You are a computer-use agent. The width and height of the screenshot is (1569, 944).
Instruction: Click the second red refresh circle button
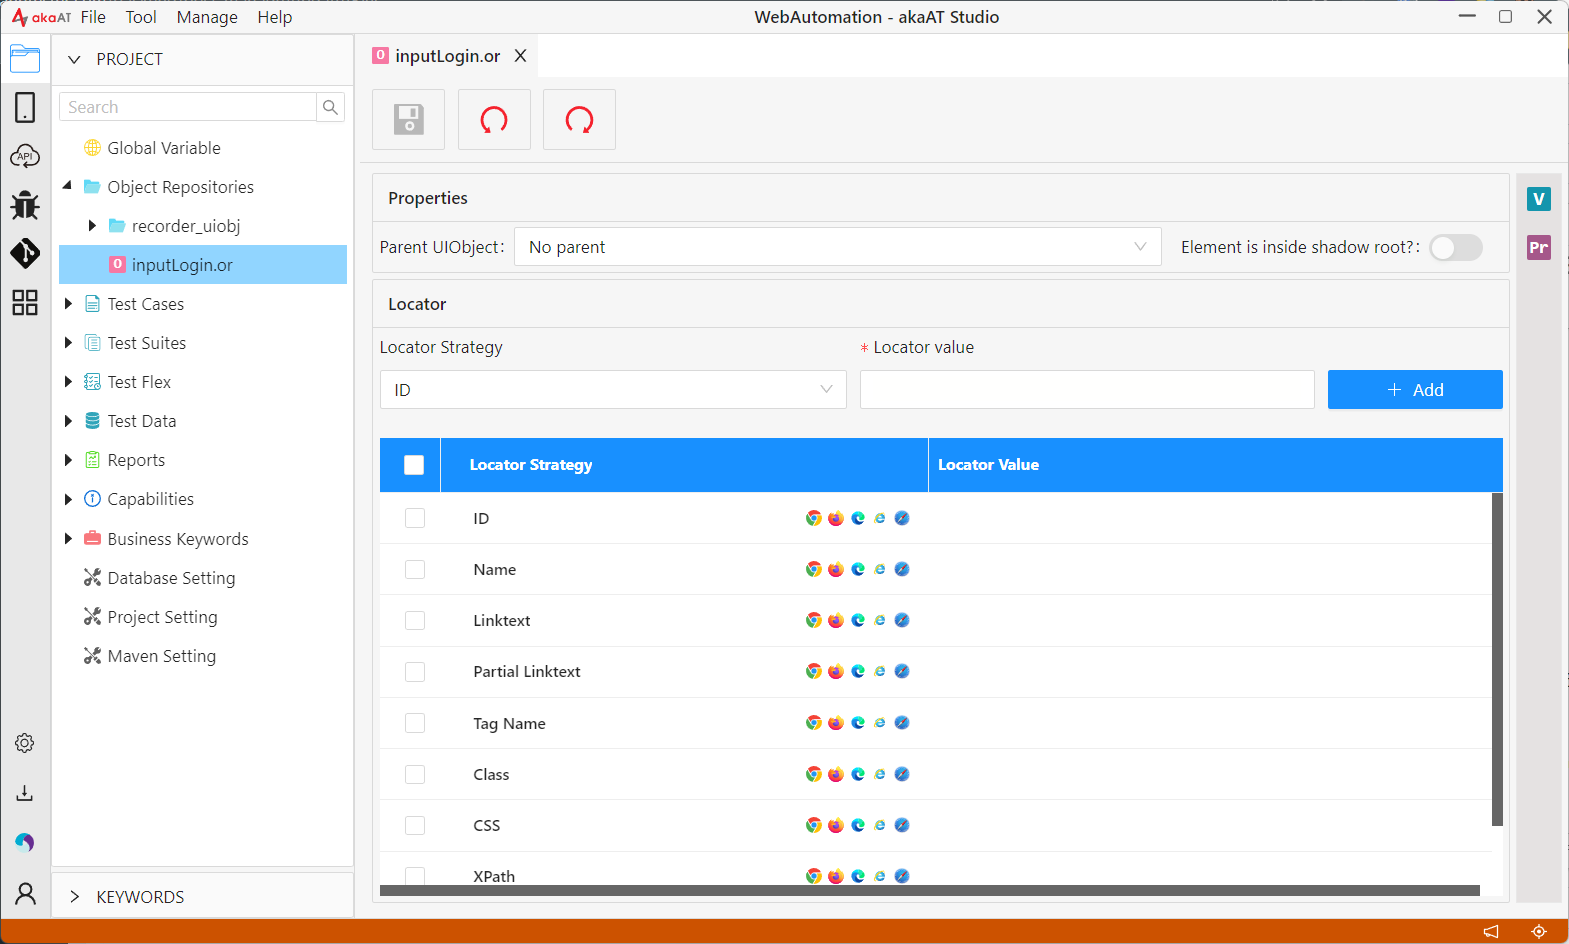tap(579, 119)
